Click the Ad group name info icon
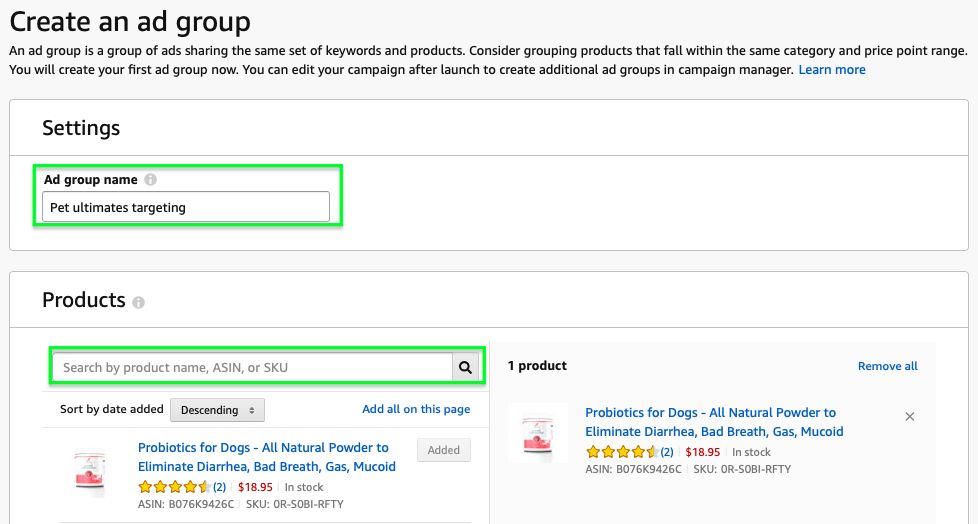Image resolution: width=978 pixels, height=524 pixels. coord(150,180)
